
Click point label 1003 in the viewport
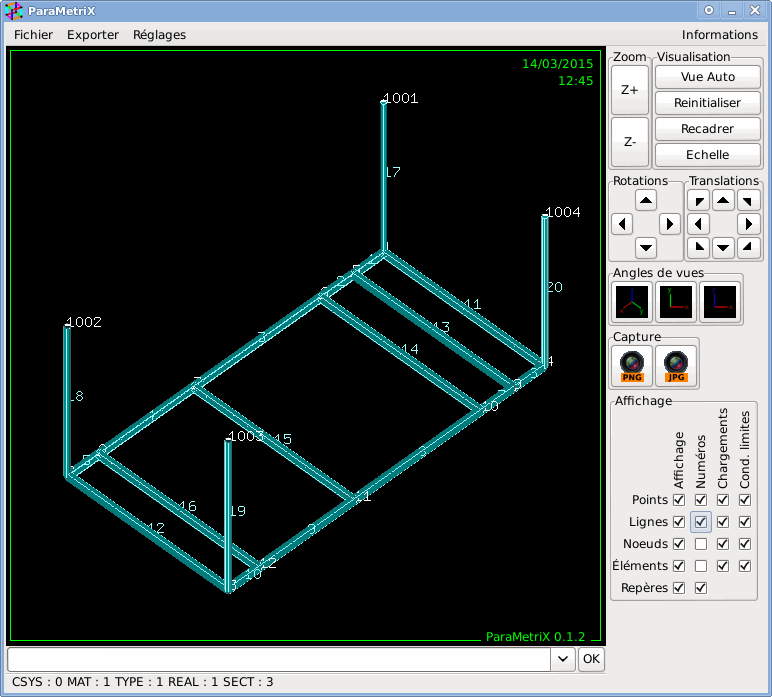coord(246,436)
